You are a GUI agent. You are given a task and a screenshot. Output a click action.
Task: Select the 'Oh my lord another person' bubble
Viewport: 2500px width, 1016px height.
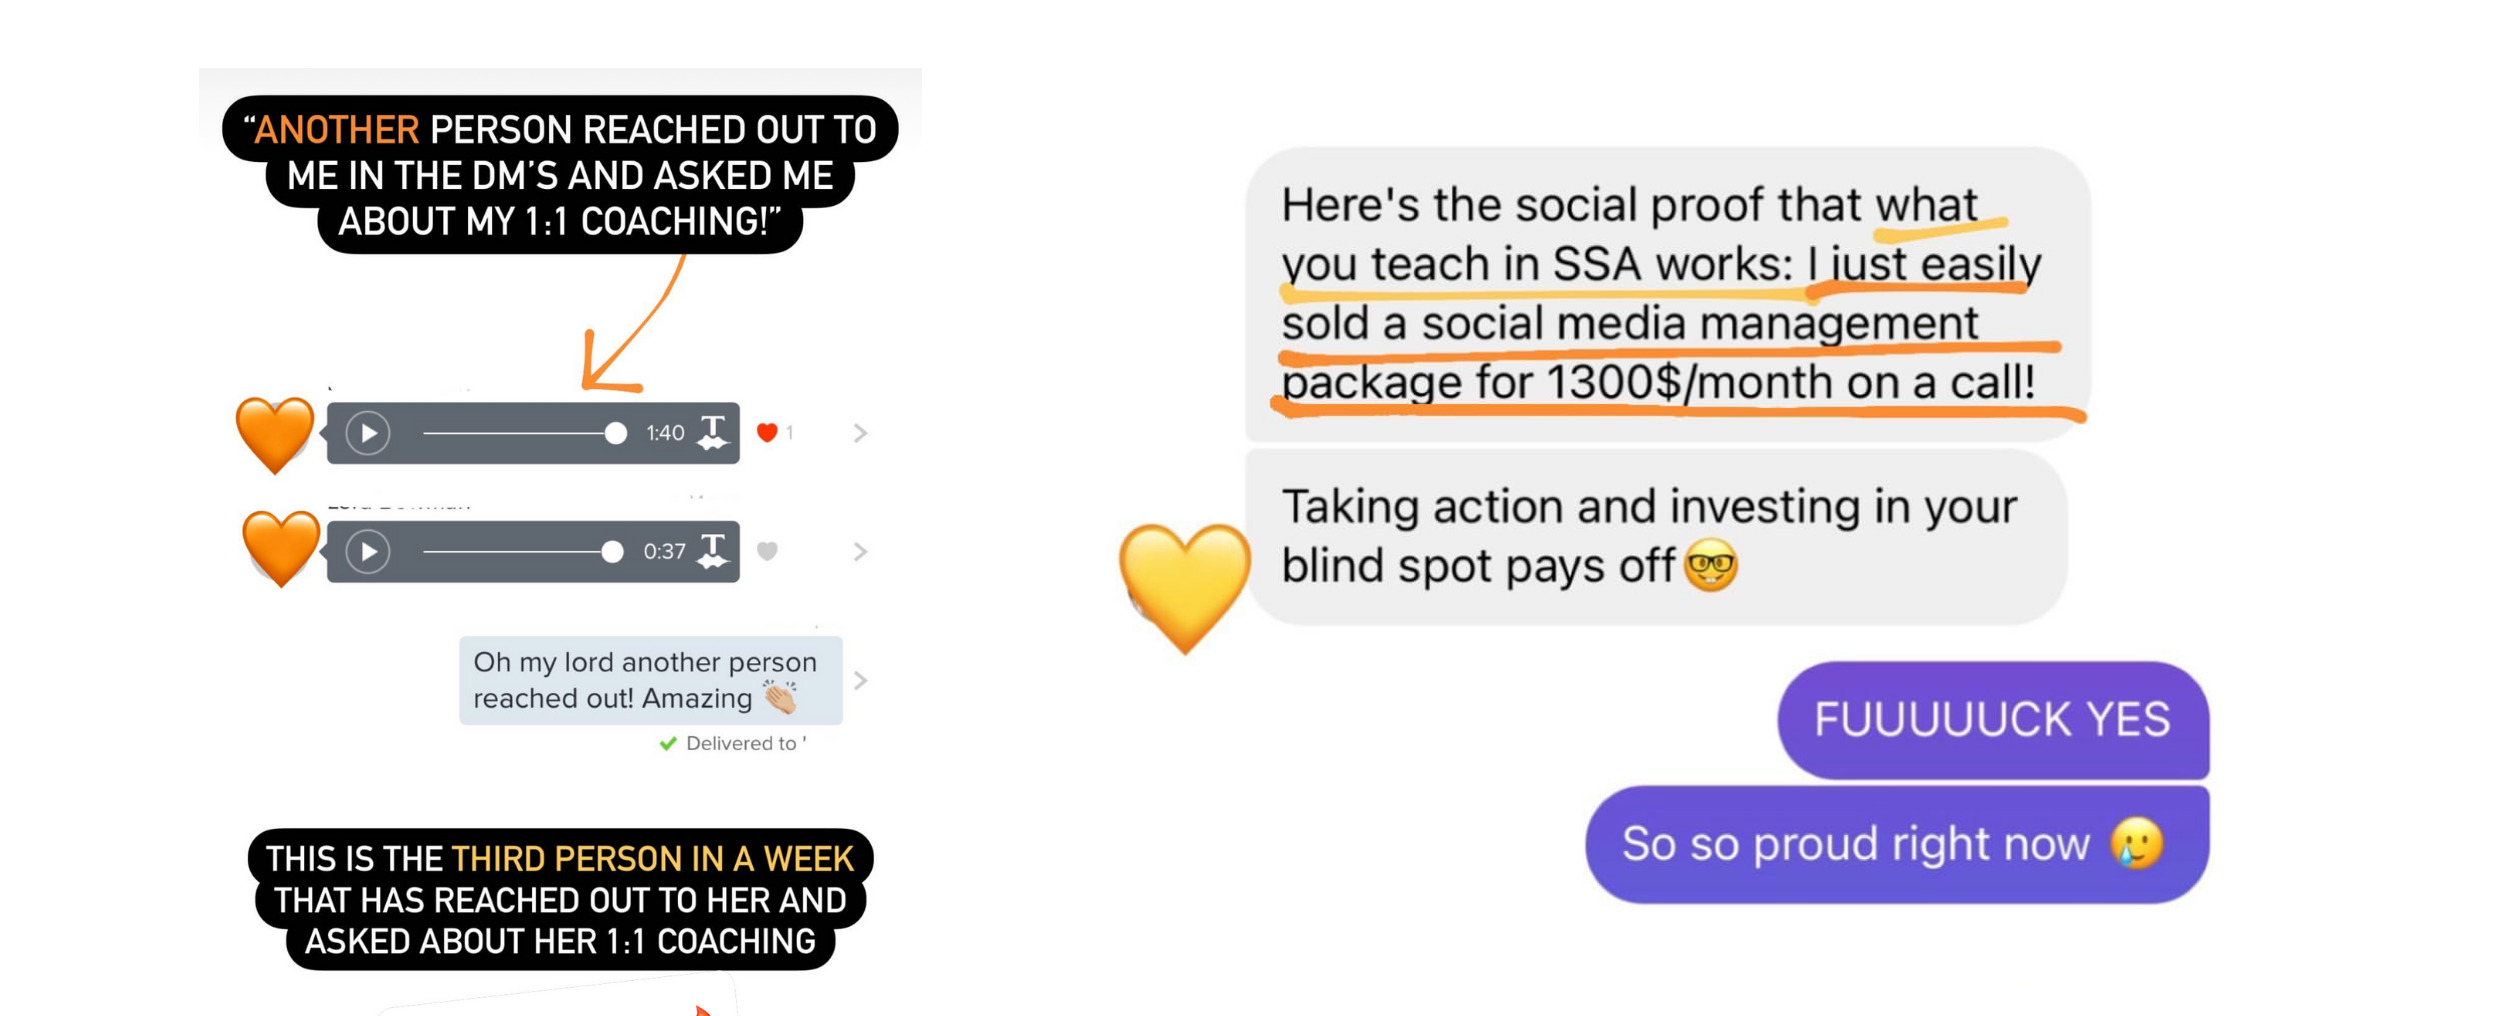click(651, 680)
